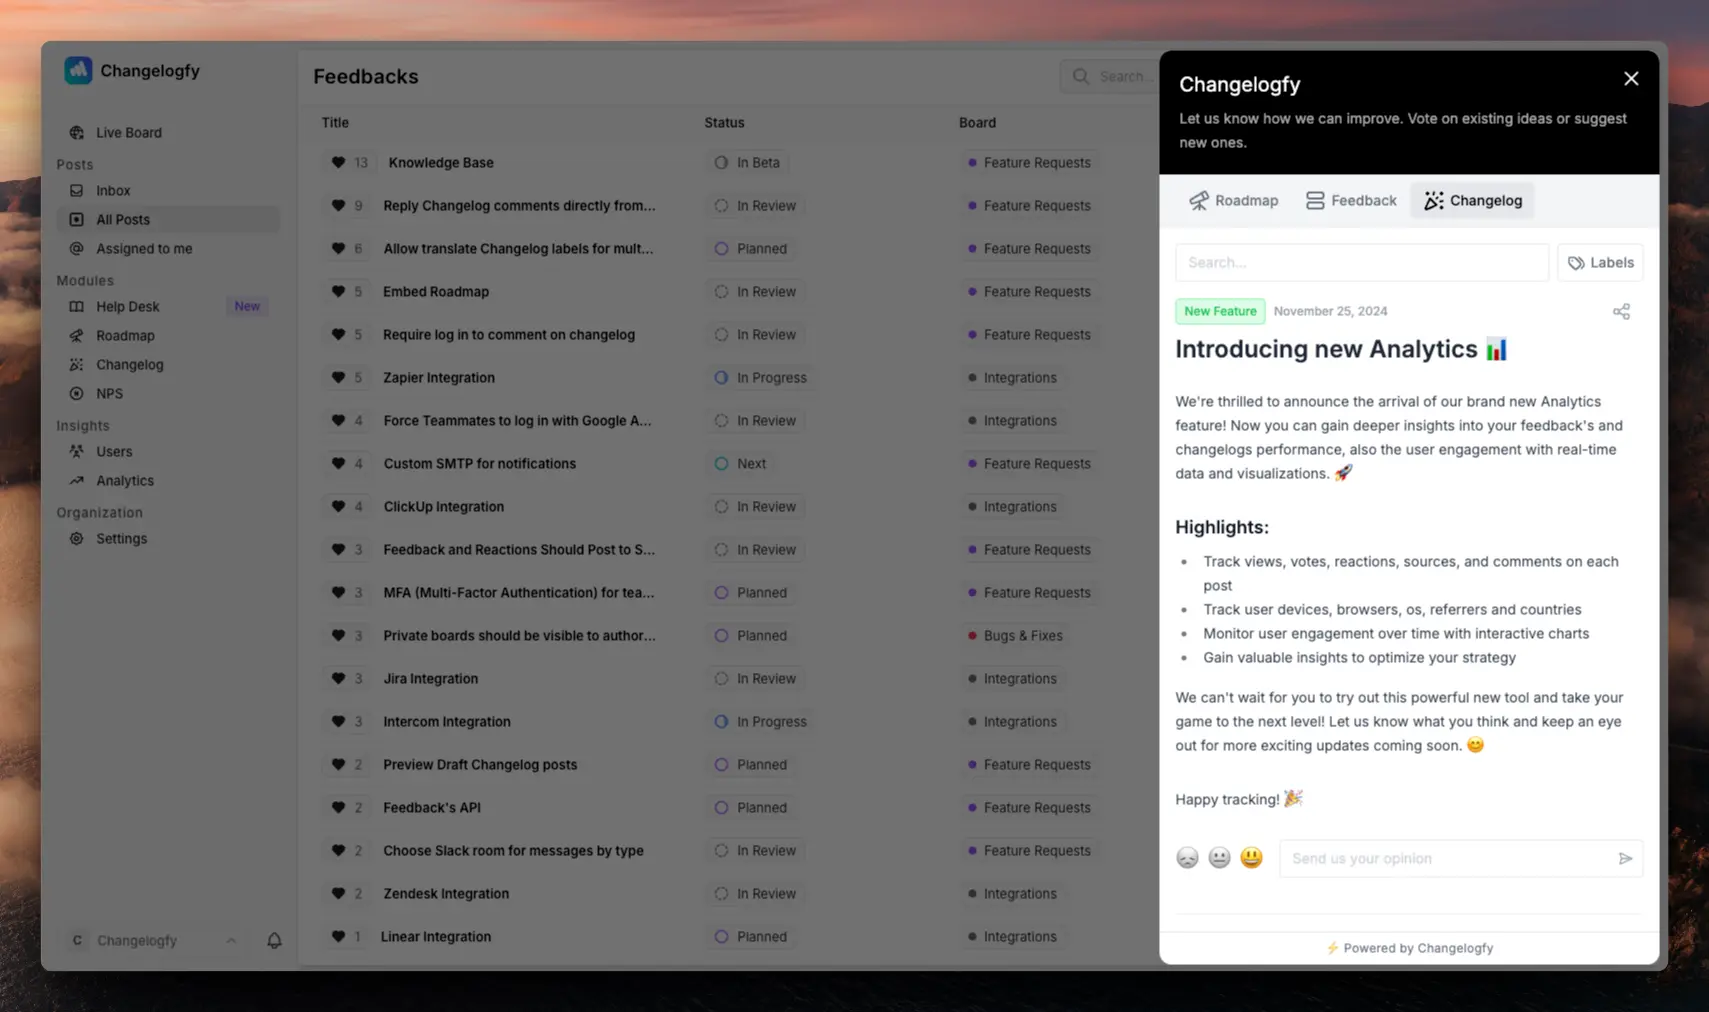Click Zapier Integration's Integrations board tag
This screenshot has height=1012, width=1709.
pos(1012,377)
